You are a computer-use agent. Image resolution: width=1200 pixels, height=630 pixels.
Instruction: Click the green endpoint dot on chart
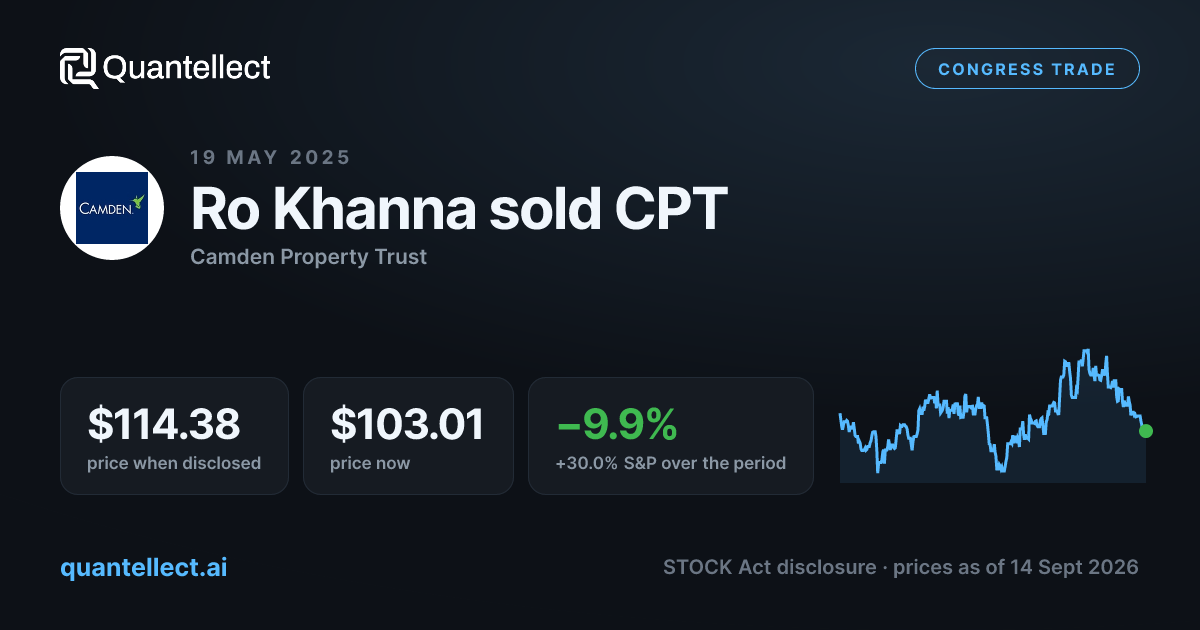tap(1146, 431)
